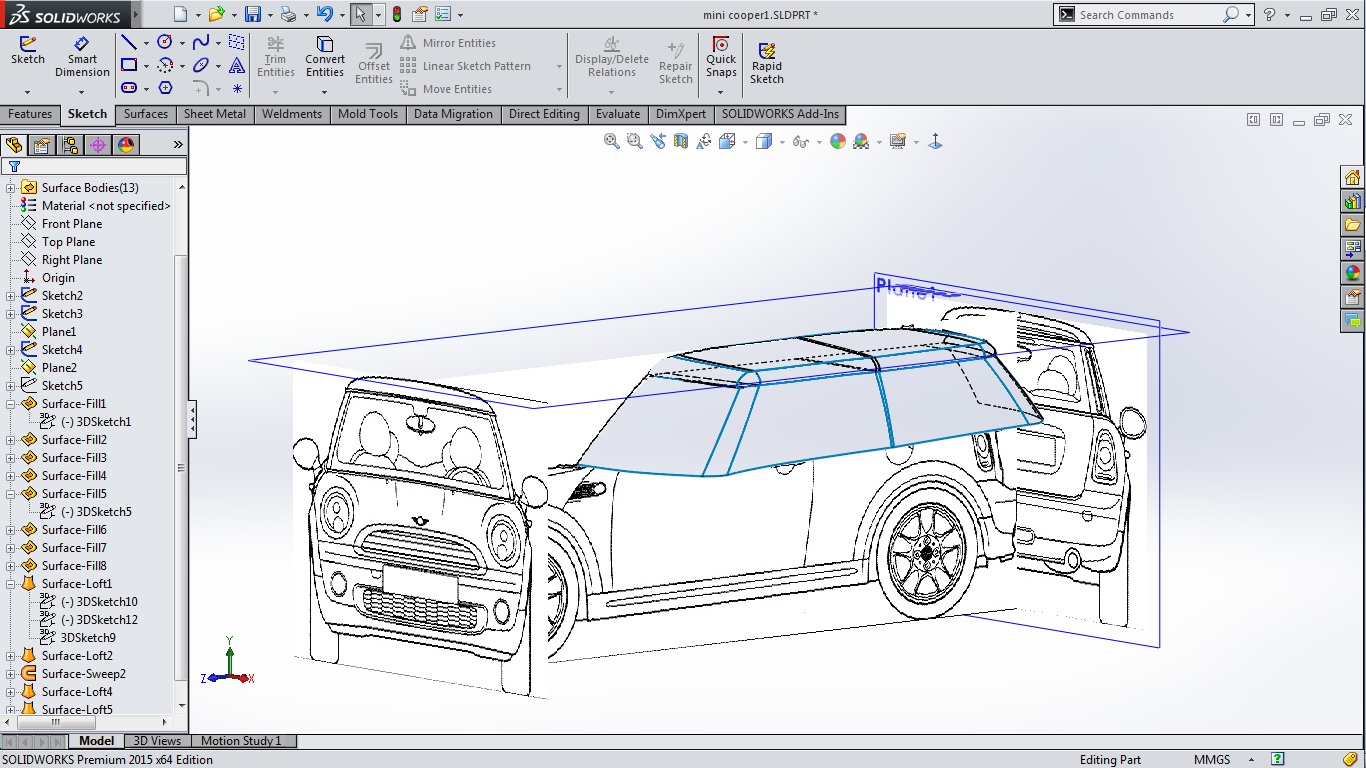Click the sketch Text tool icon
The width and height of the screenshot is (1366, 768).
[x=237, y=65]
